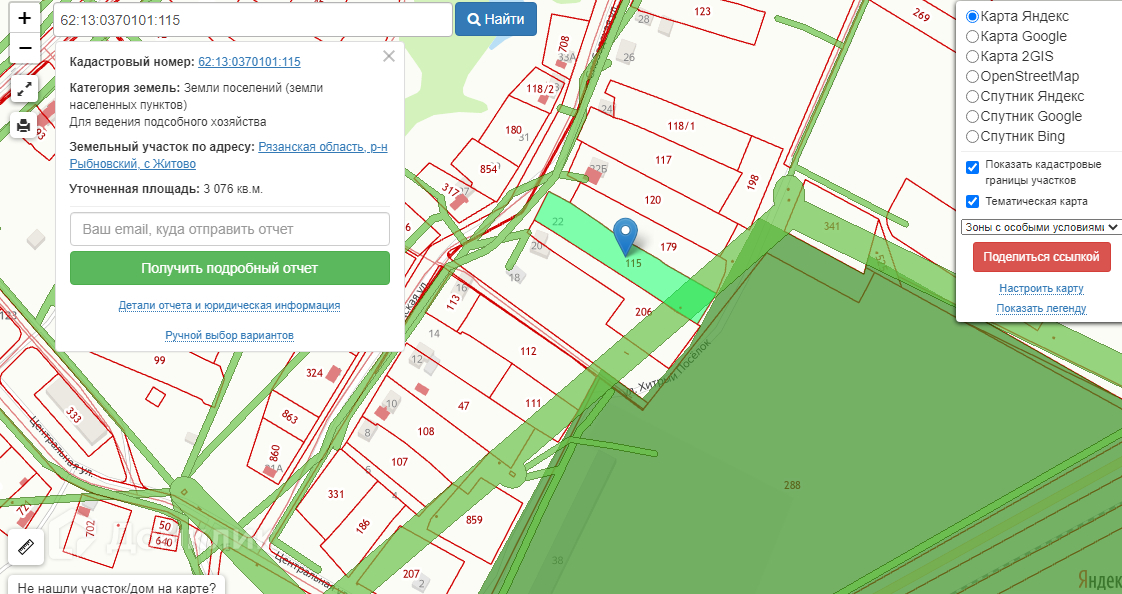Click parcel label 107 on map

coord(399,462)
